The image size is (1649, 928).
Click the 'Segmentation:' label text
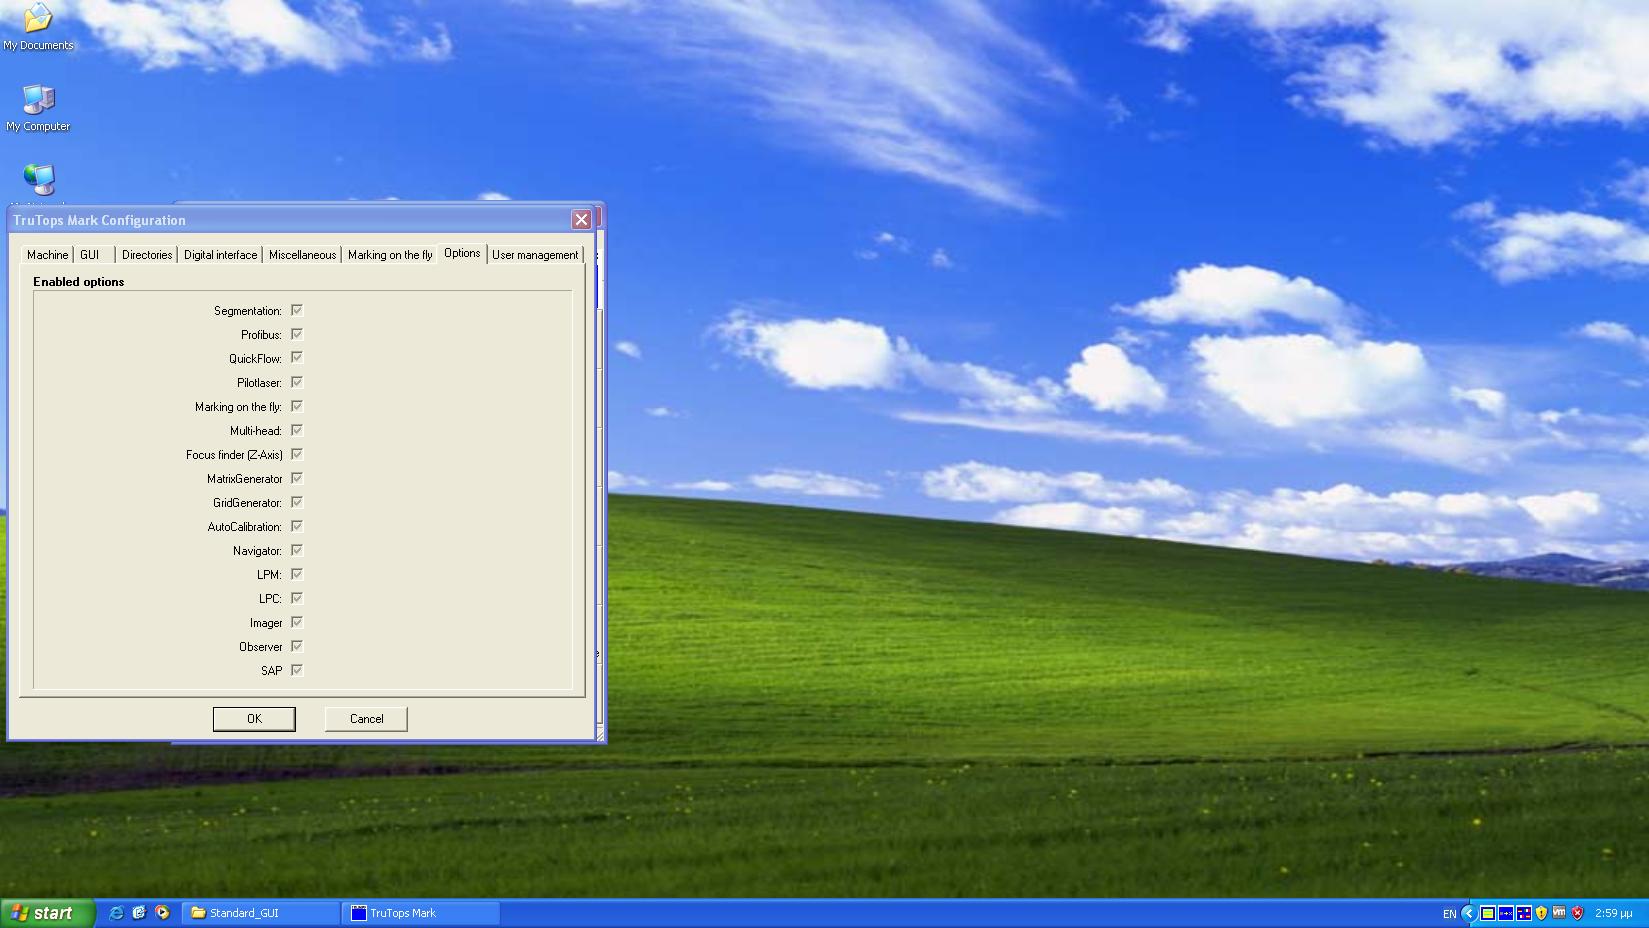click(x=248, y=311)
